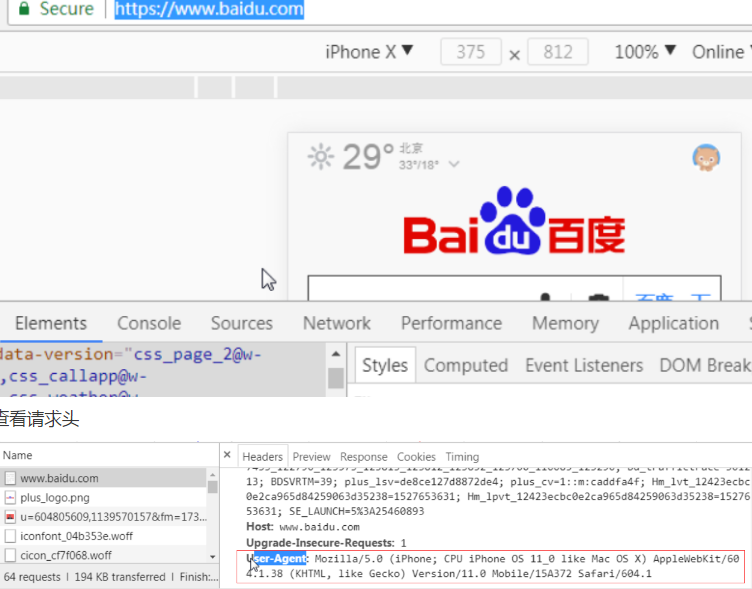This screenshot has width=752, height=589.
Task: Switch to the Sources tab
Action: [242, 323]
